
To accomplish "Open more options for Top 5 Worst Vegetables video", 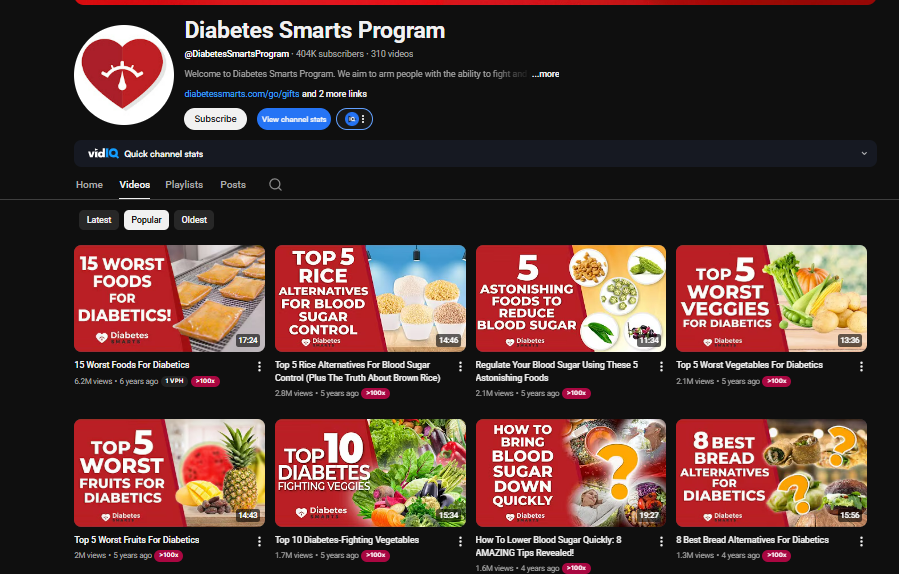I will pyautogui.click(x=862, y=366).
